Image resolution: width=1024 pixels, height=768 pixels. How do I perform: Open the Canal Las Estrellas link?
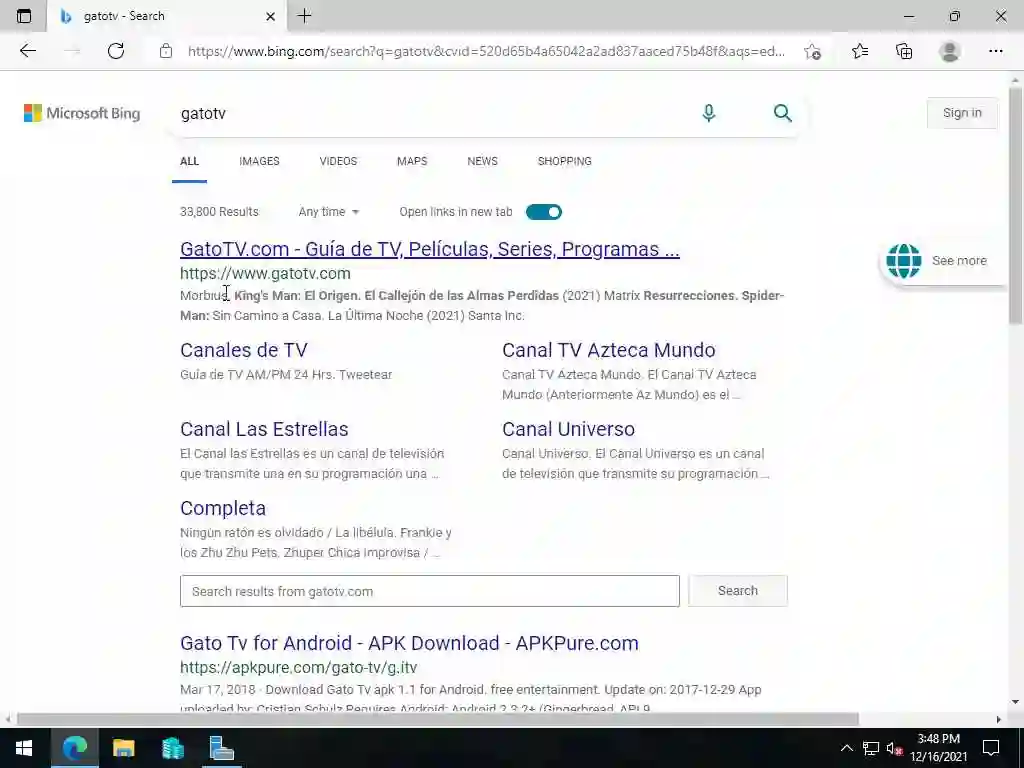click(264, 429)
